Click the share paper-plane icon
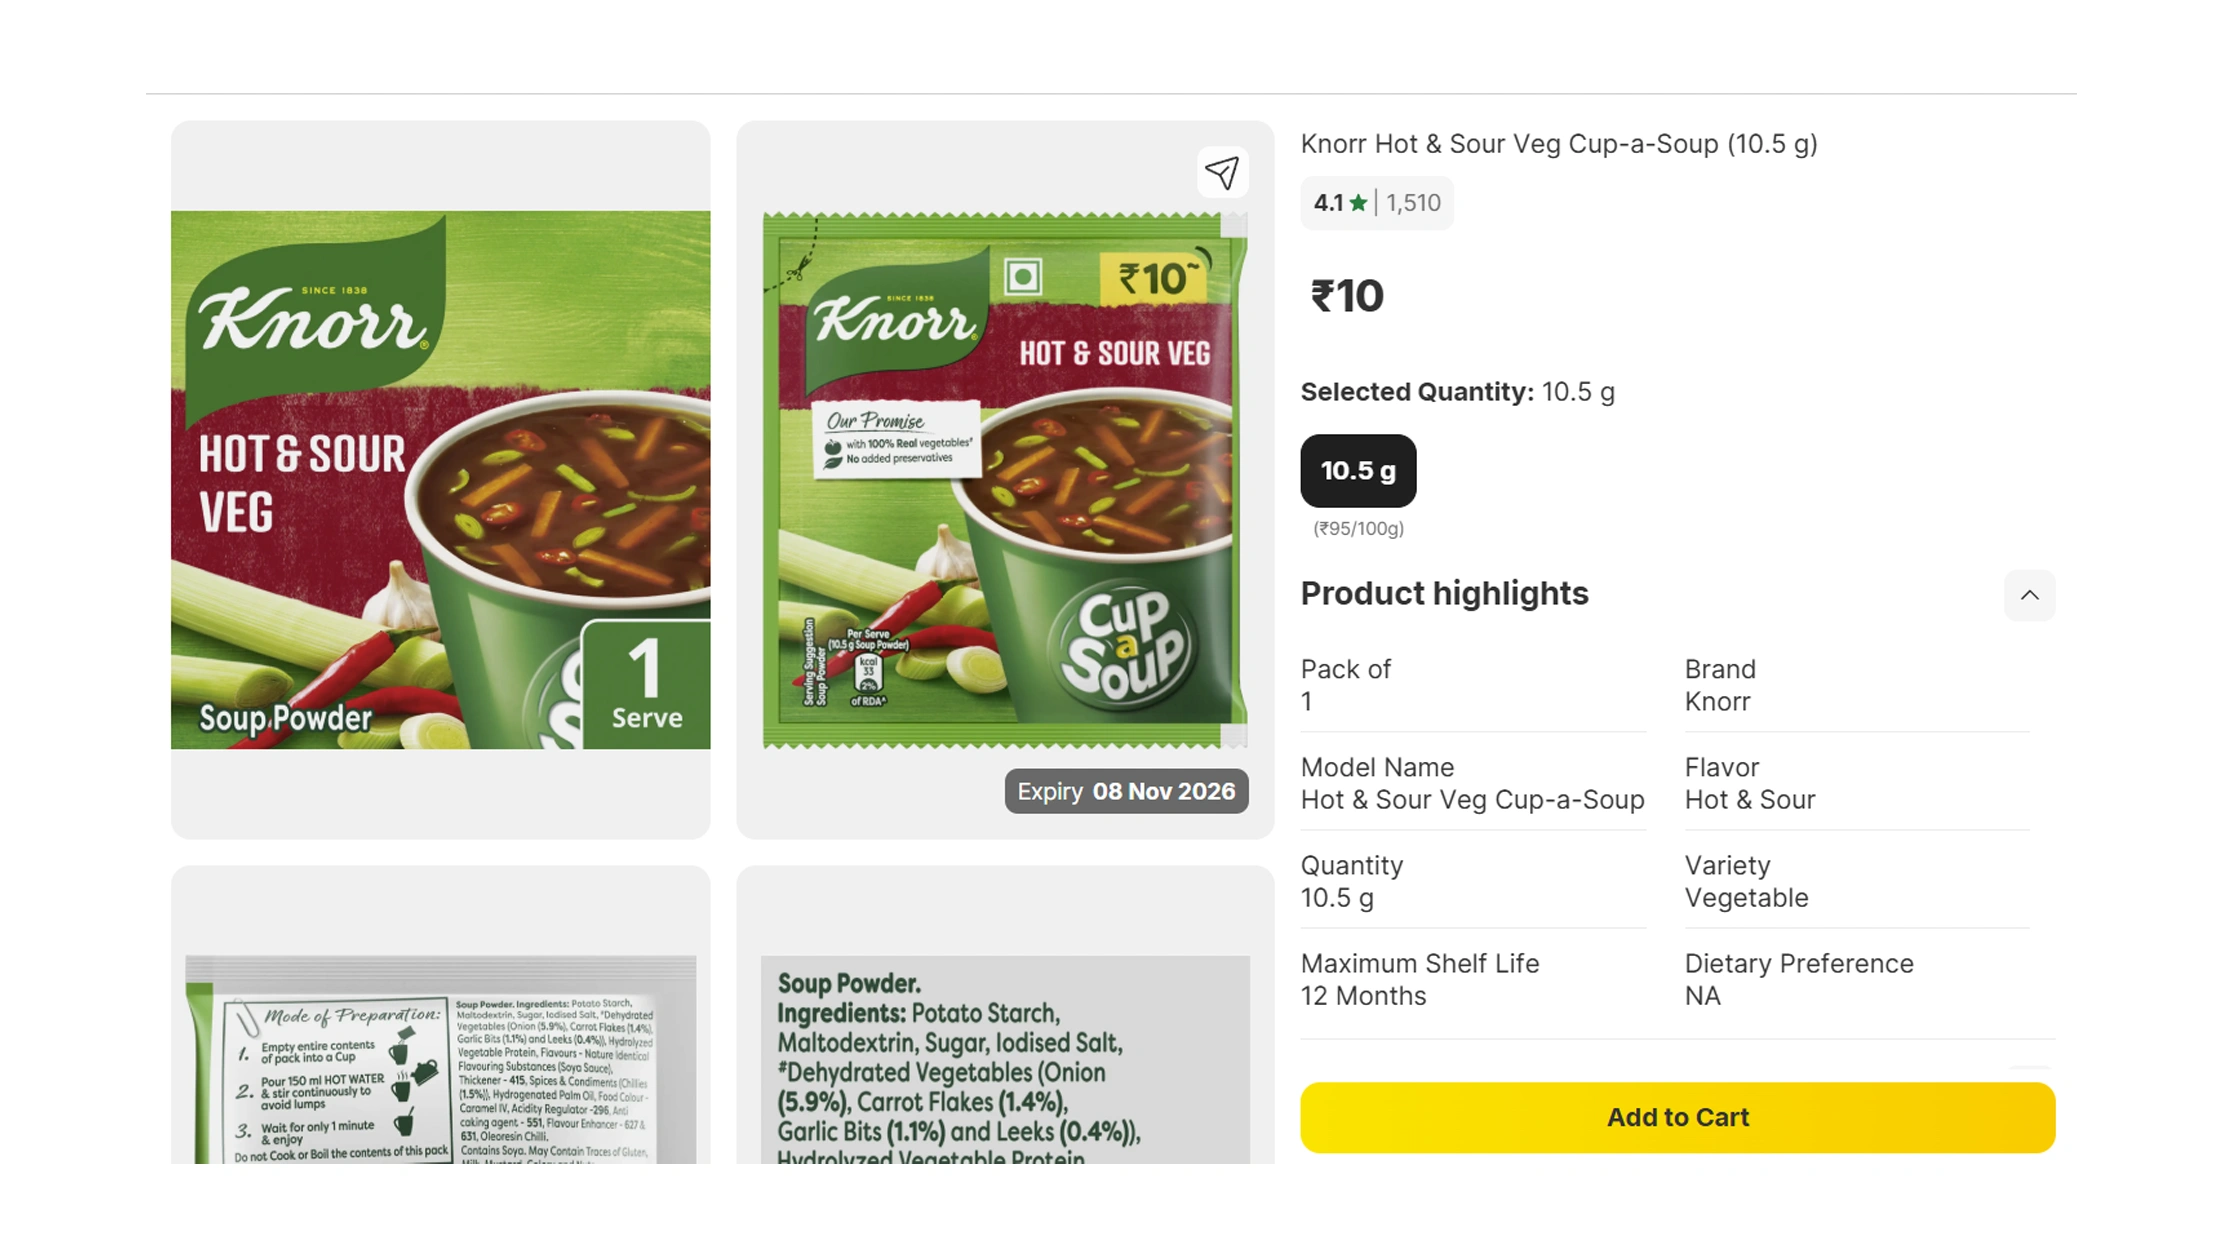 tap(1222, 173)
